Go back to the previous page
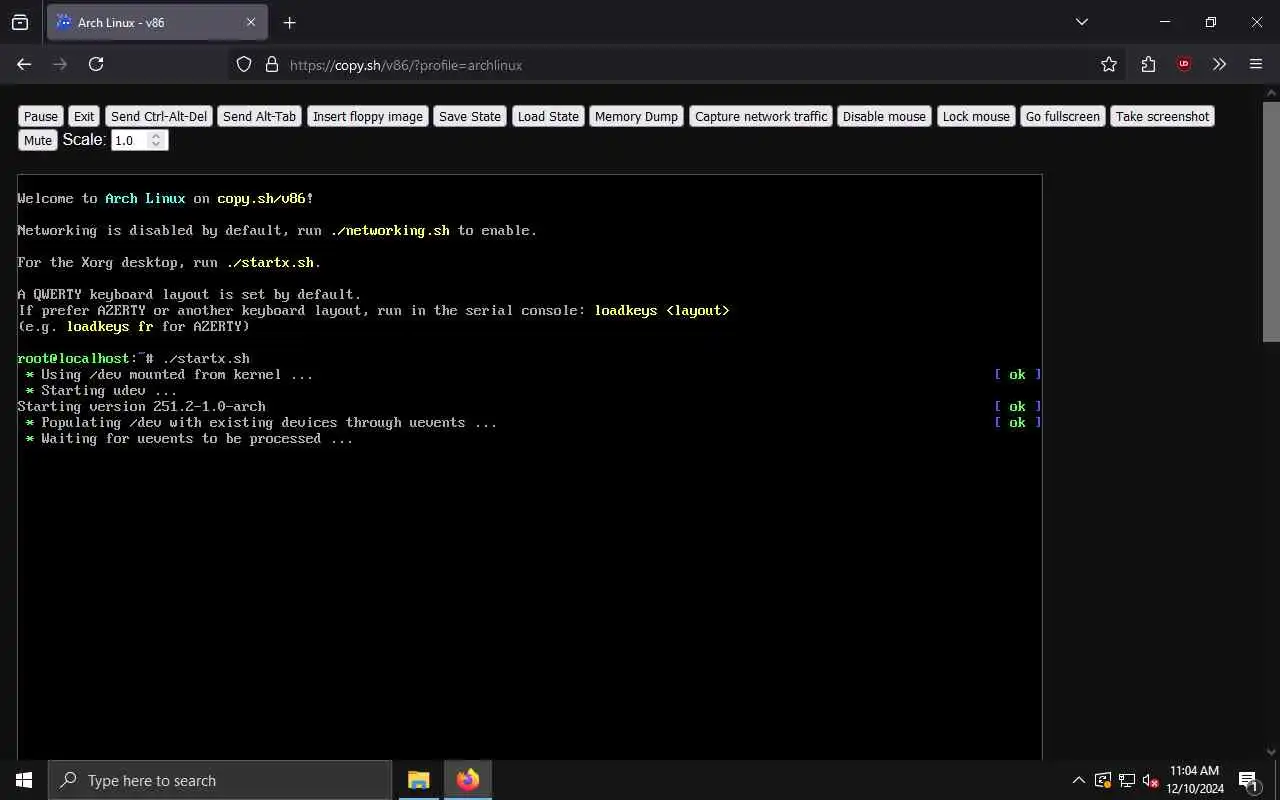The width and height of the screenshot is (1280, 800). 24,64
